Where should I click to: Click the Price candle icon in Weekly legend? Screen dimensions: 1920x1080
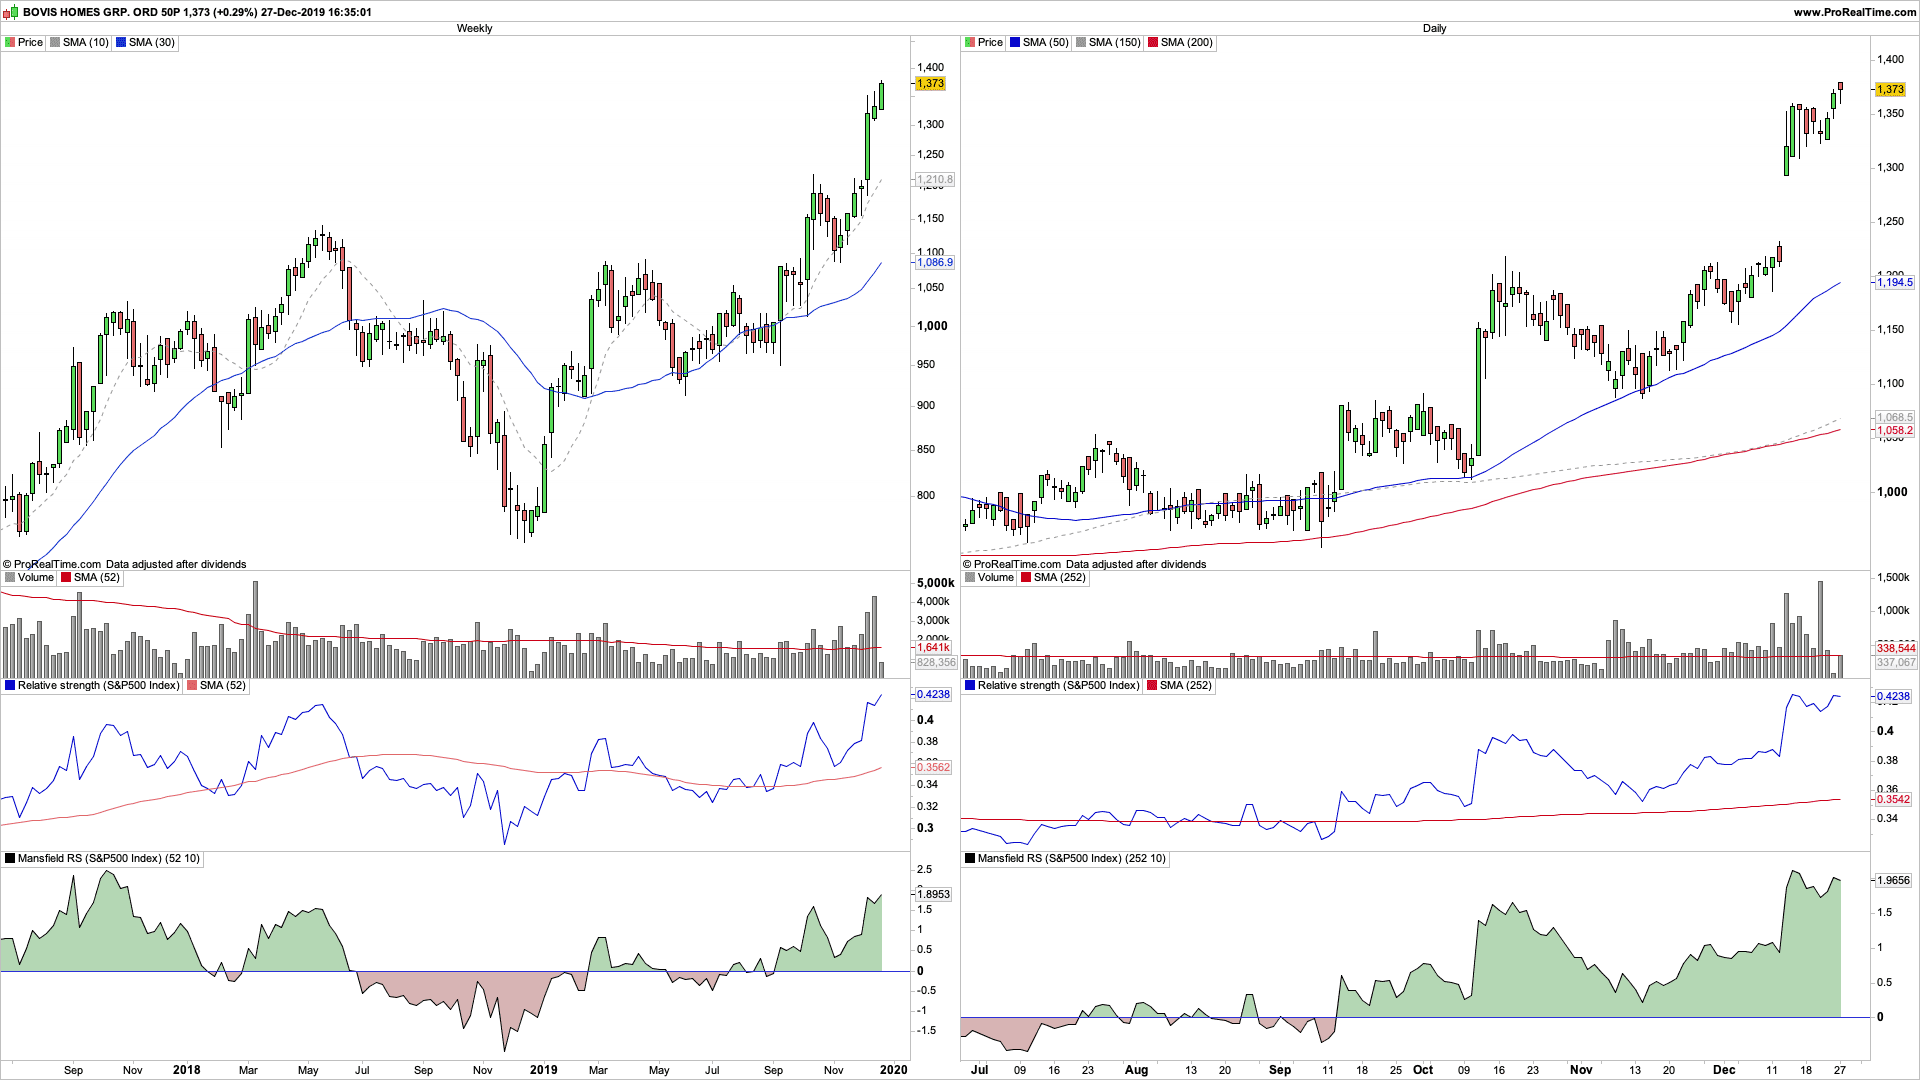coord(10,43)
